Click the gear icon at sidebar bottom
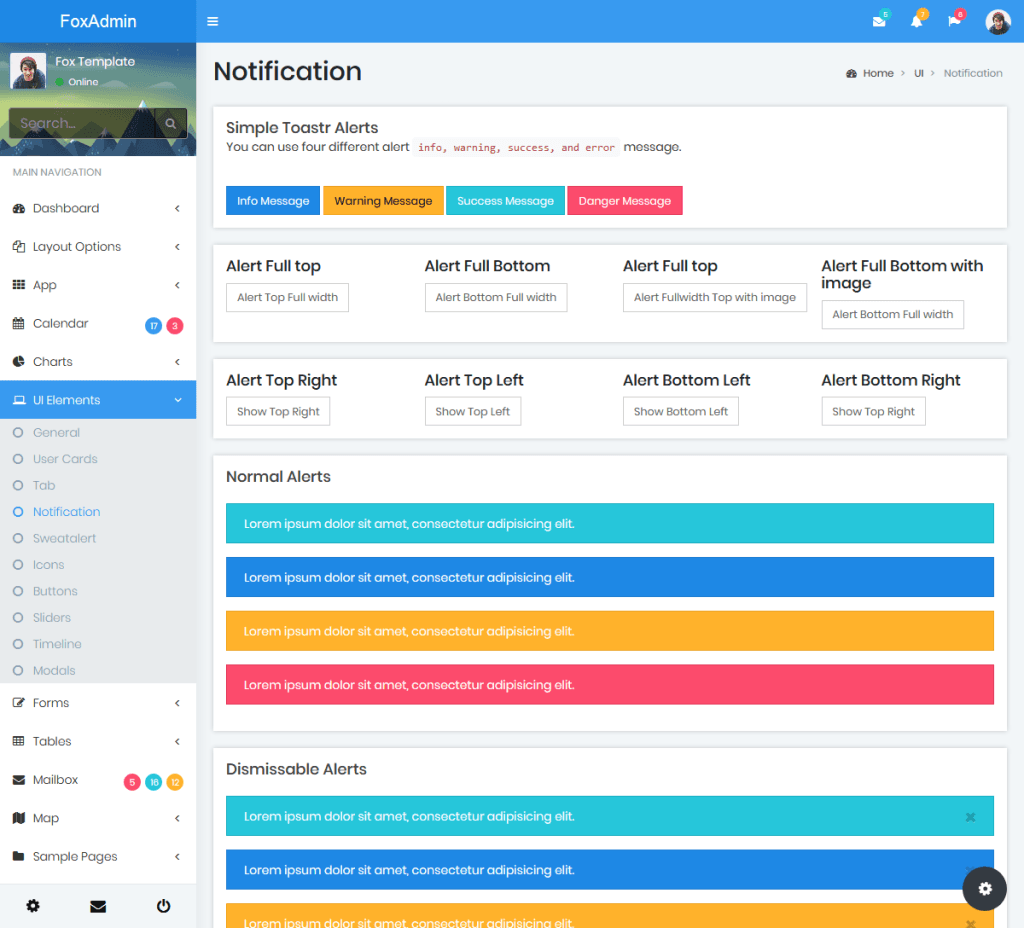 (32, 906)
